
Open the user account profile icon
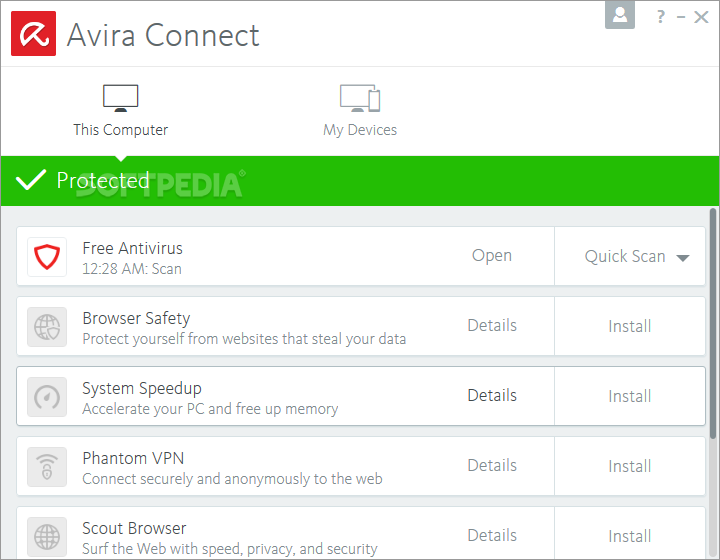pyautogui.click(x=620, y=15)
